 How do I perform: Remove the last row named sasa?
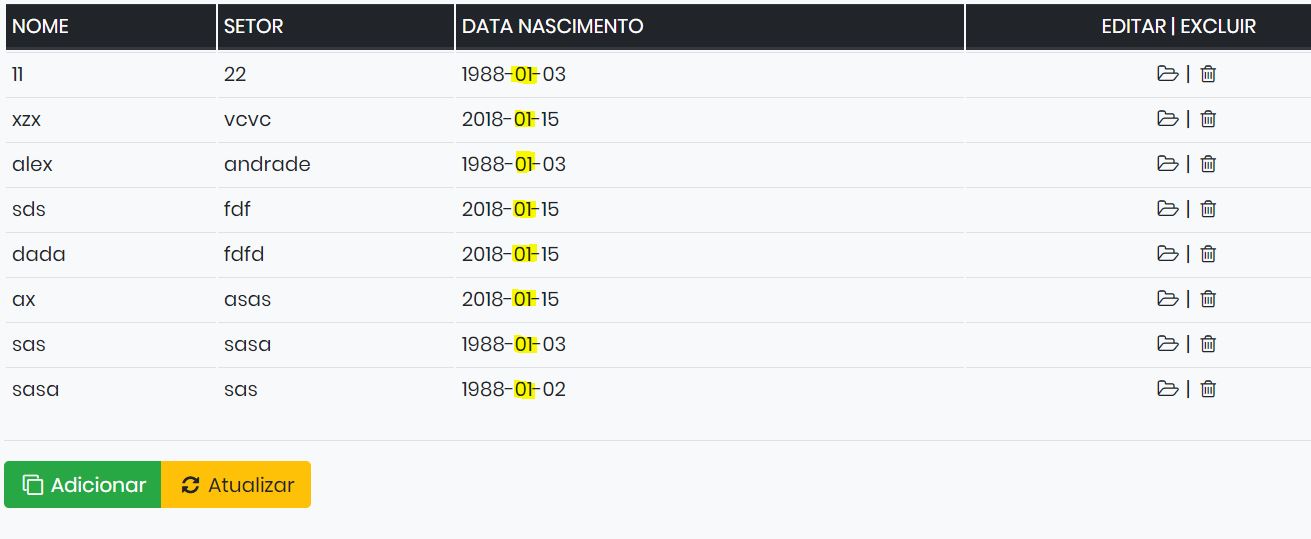coord(1208,388)
